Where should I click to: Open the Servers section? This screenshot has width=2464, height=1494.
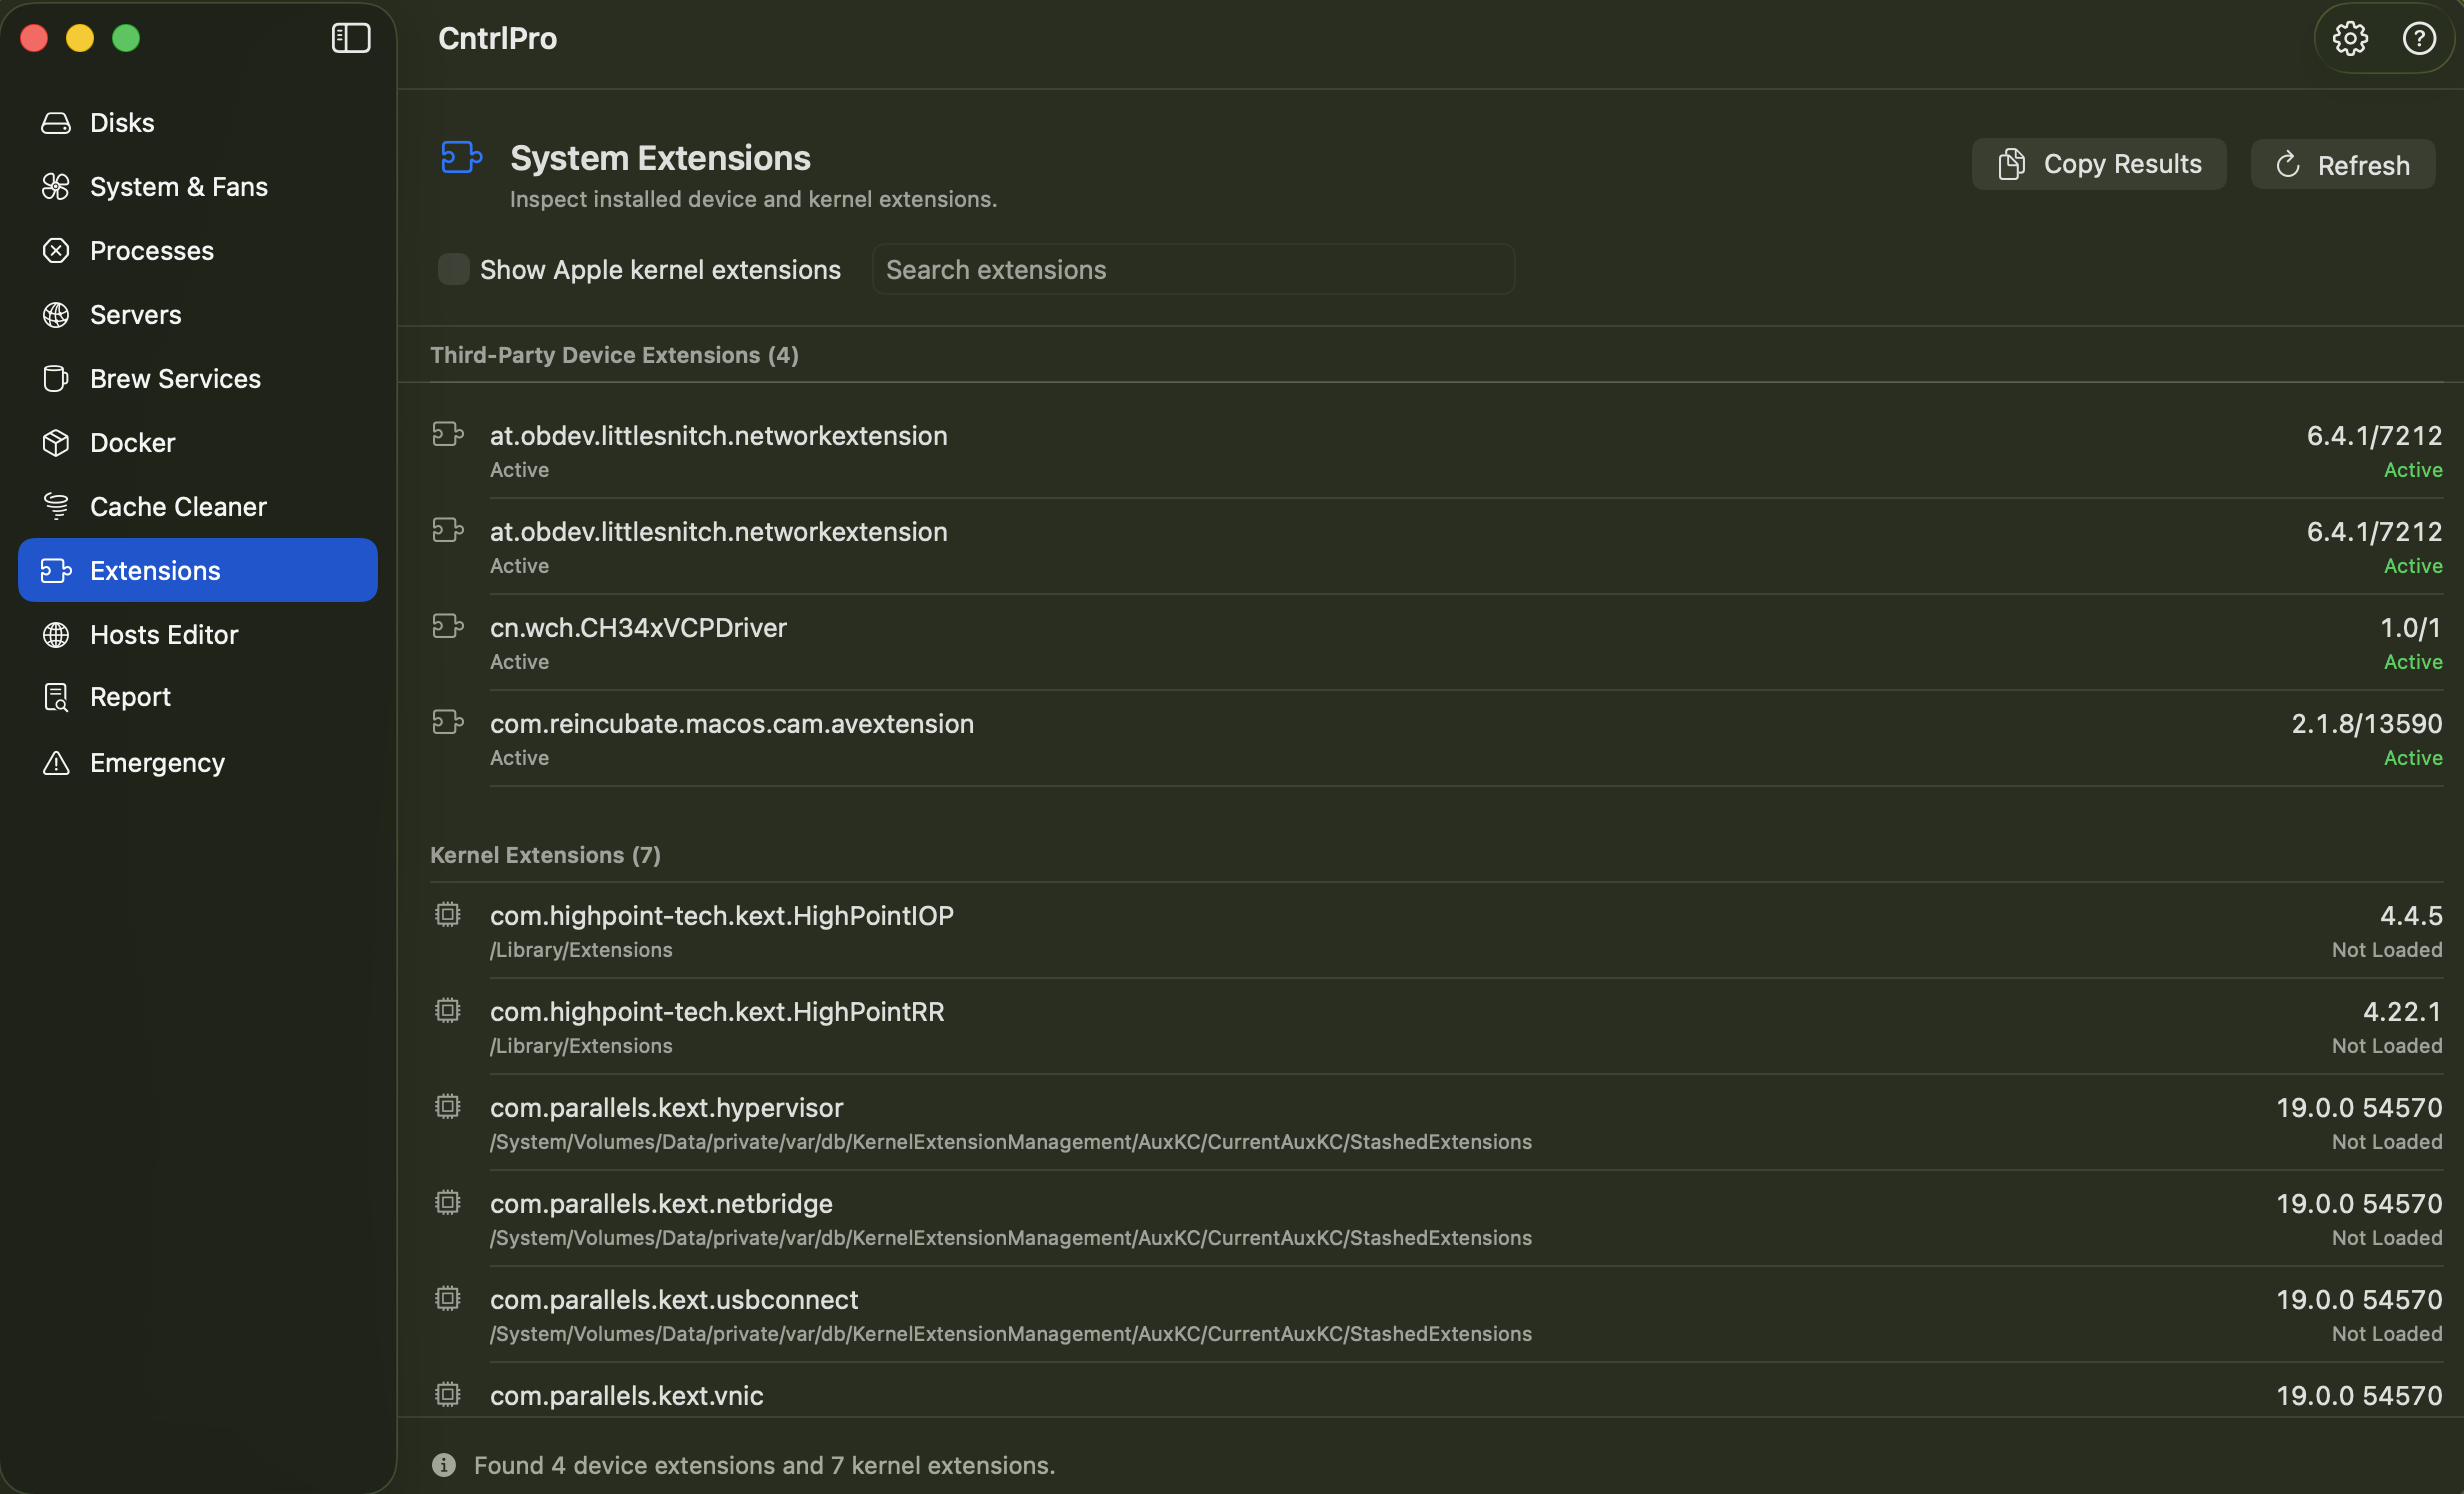click(136, 315)
